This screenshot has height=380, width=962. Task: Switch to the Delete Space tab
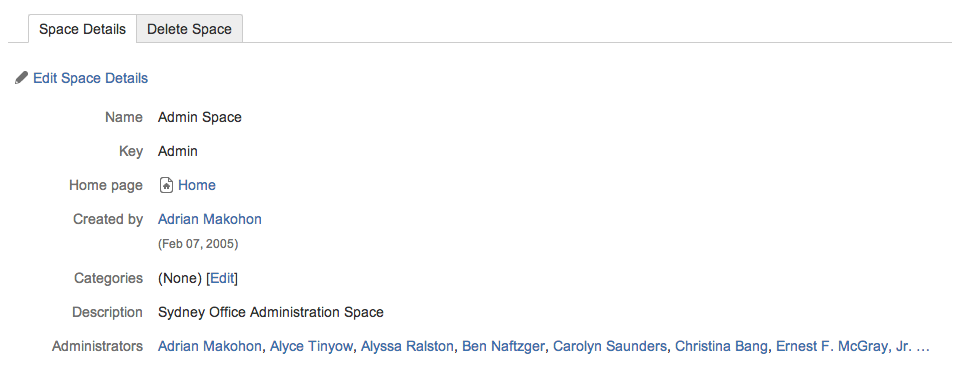[x=190, y=29]
